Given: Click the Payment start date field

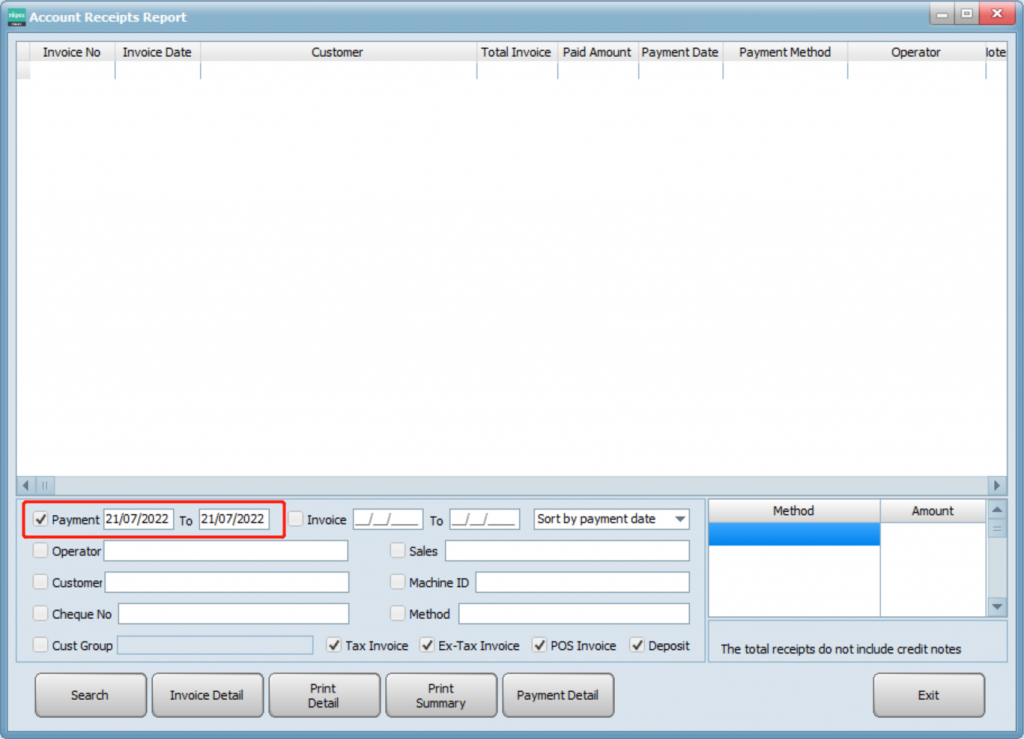Looking at the screenshot, I should click(x=138, y=519).
